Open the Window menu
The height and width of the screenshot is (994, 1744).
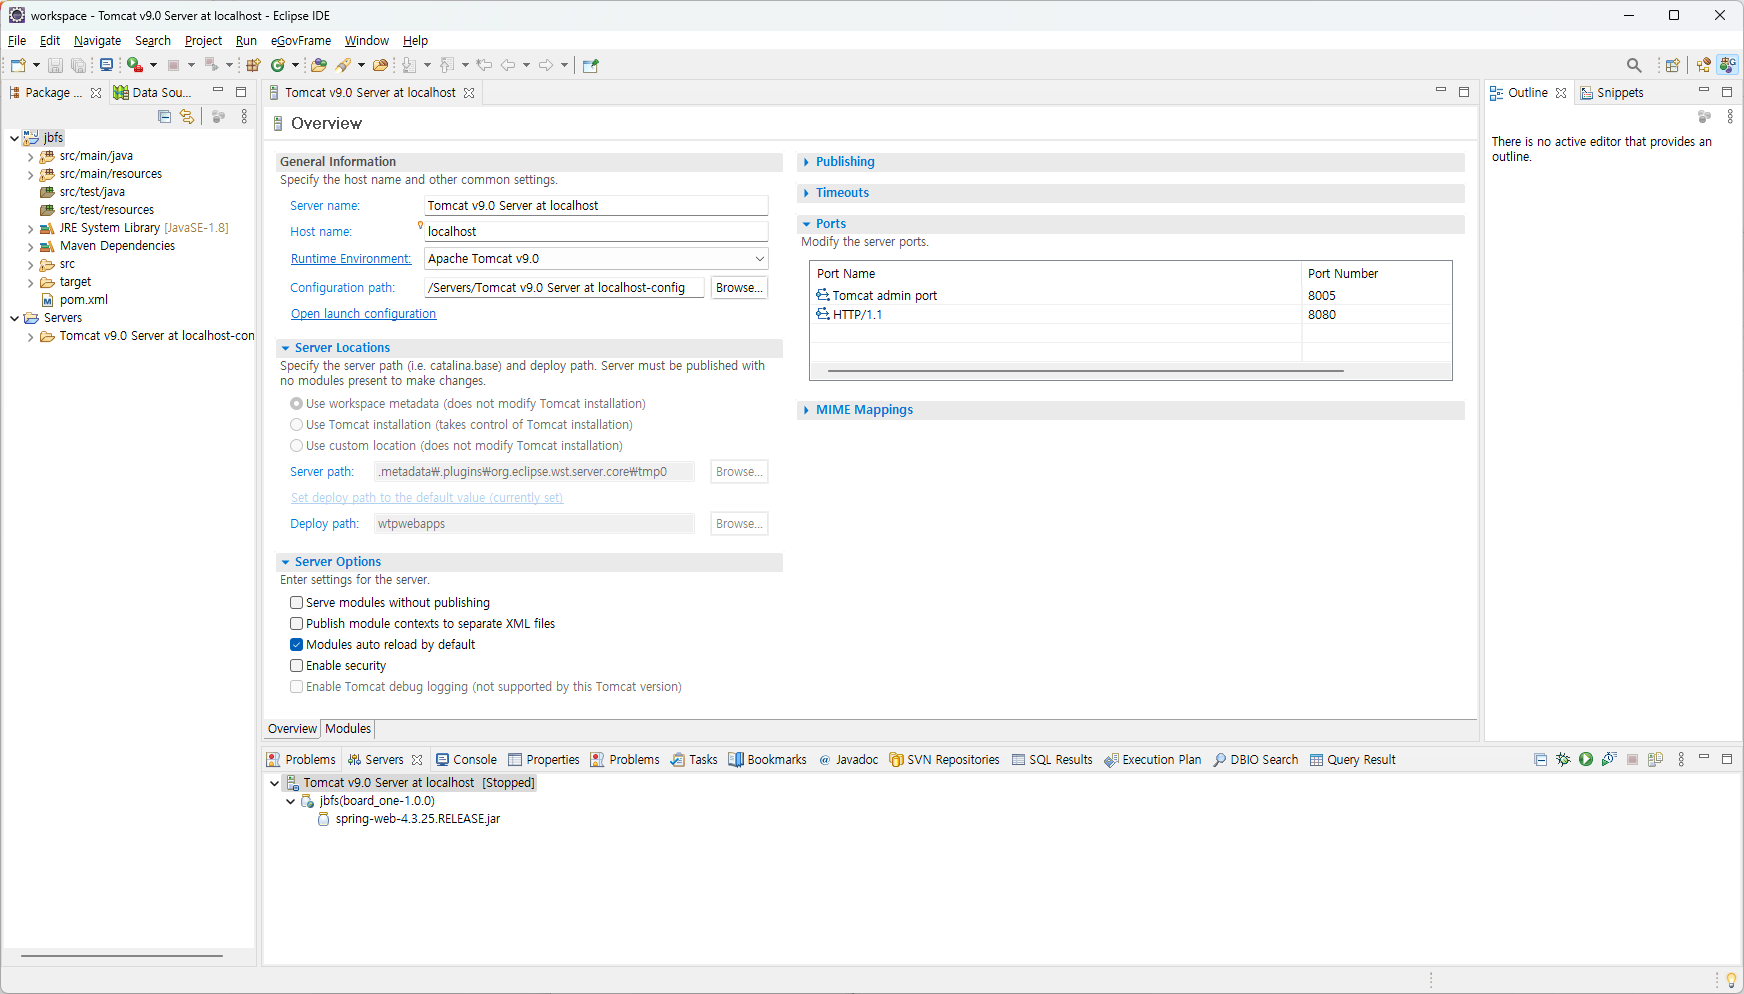click(366, 41)
